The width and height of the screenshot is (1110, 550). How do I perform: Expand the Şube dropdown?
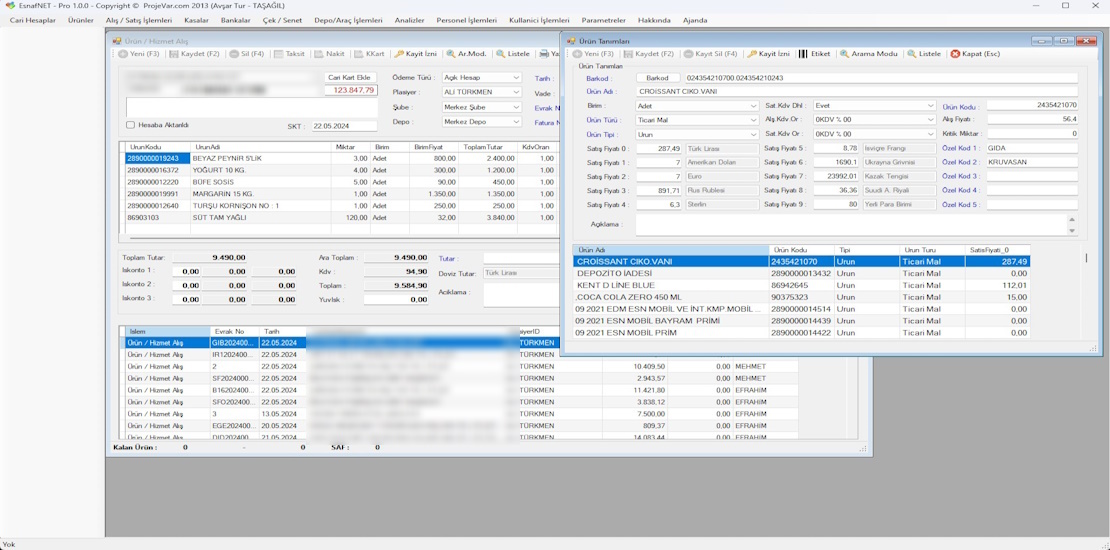pos(481,108)
